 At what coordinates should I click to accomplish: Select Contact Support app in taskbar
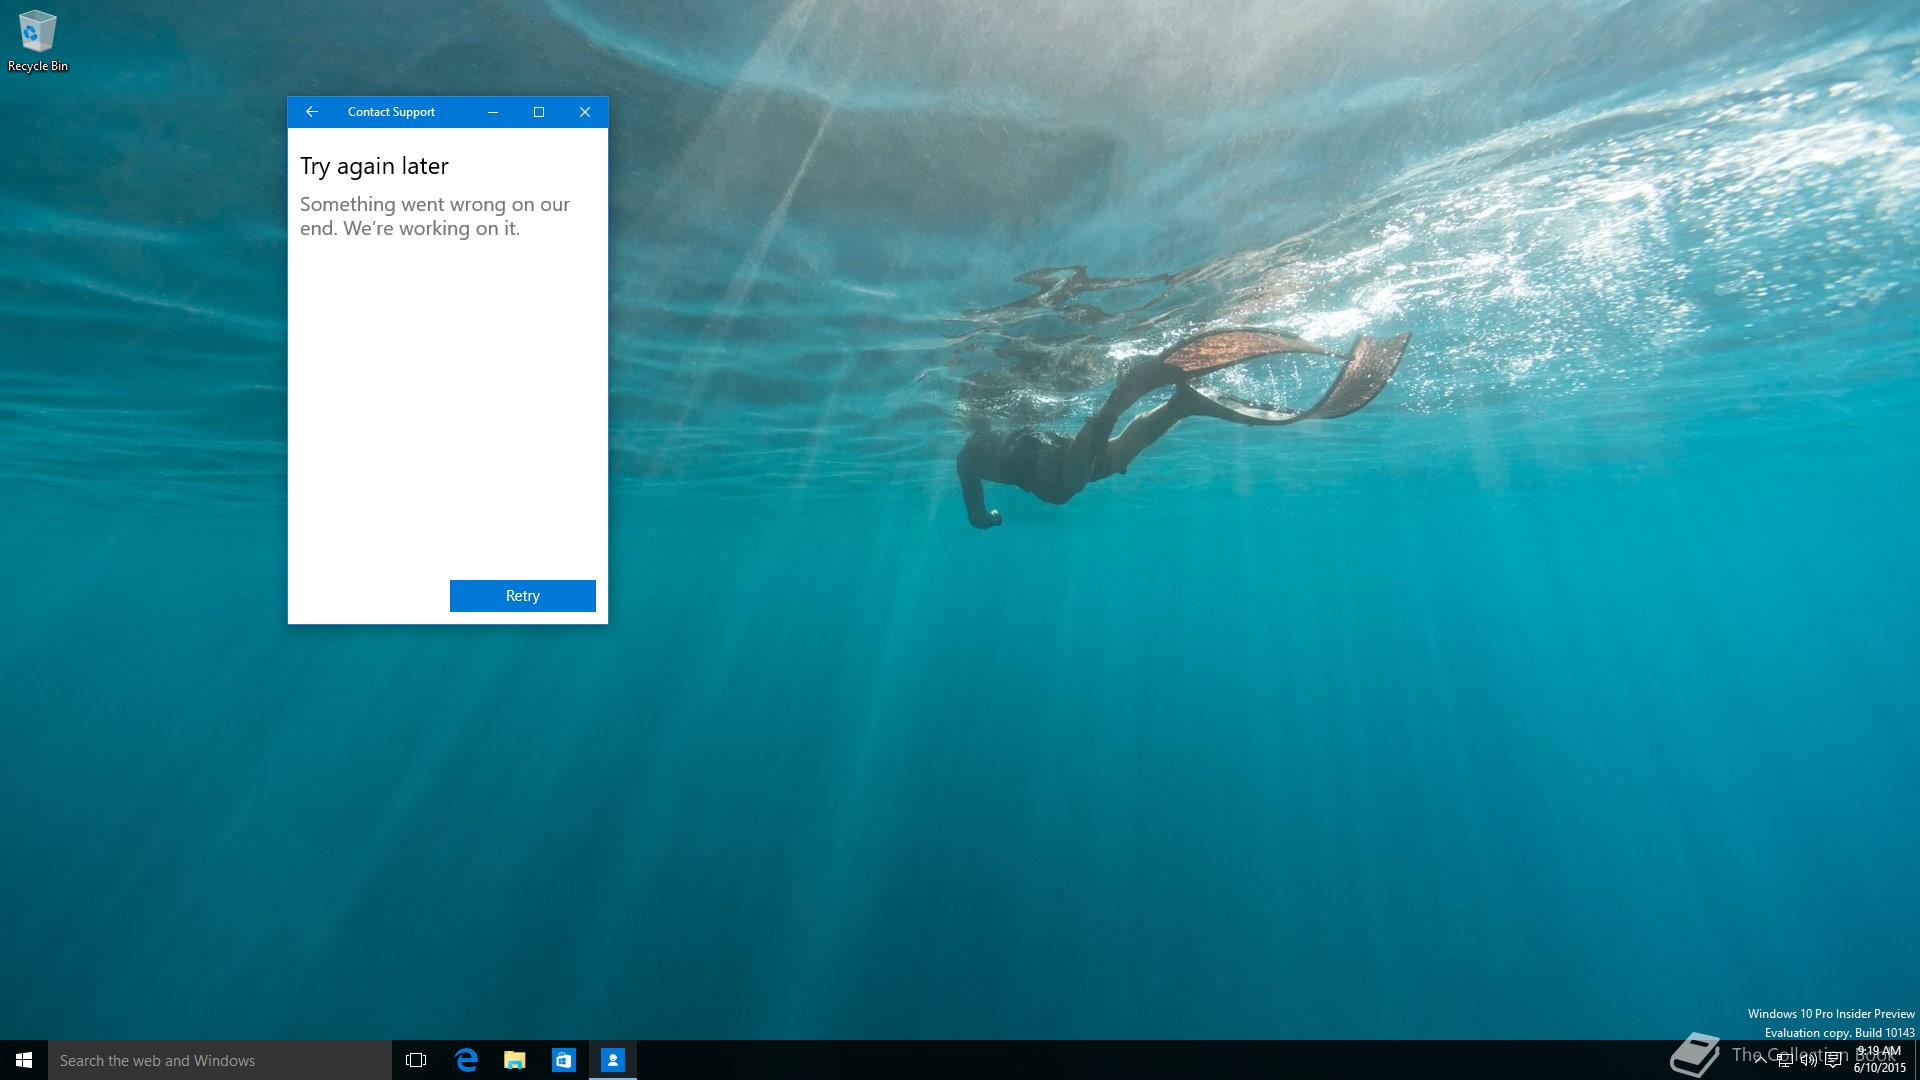pyautogui.click(x=613, y=1060)
